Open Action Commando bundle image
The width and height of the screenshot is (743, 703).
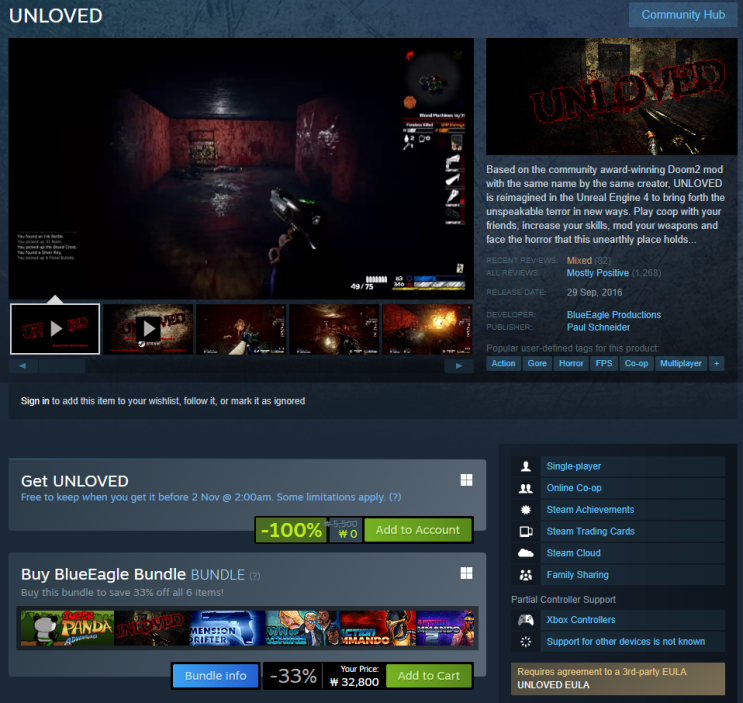[378, 628]
